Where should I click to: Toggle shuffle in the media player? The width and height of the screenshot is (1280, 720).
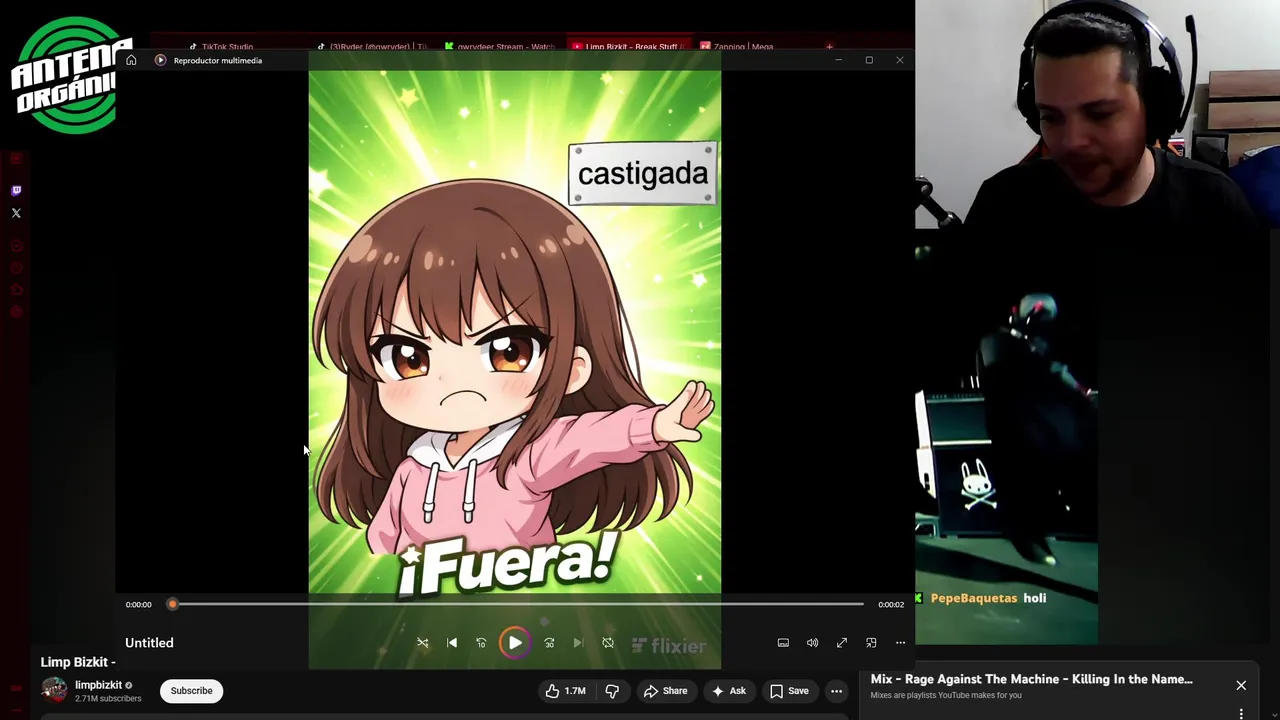pyautogui.click(x=422, y=643)
